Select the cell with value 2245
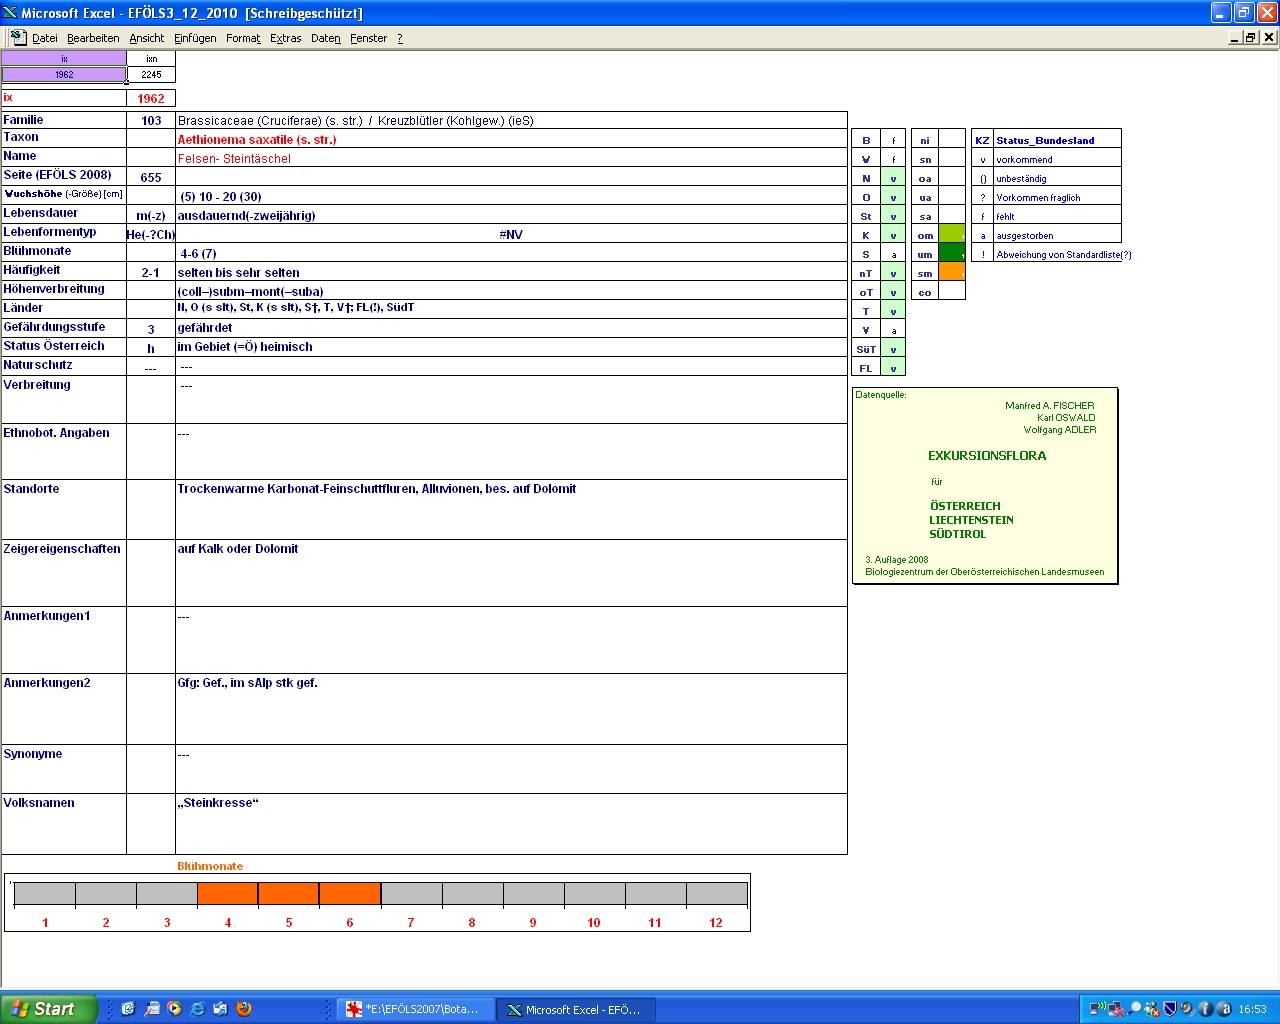The image size is (1280, 1024). (x=151, y=74)
